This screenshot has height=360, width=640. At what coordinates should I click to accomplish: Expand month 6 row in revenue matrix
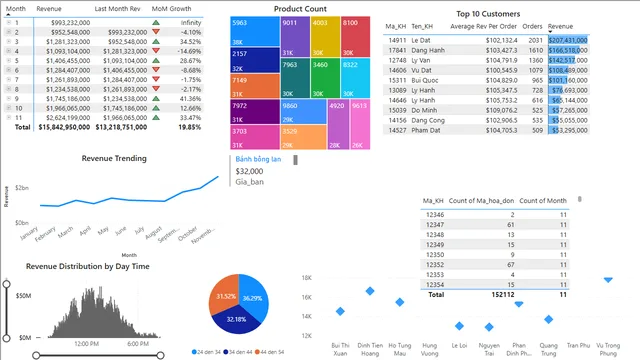(9, 70)
